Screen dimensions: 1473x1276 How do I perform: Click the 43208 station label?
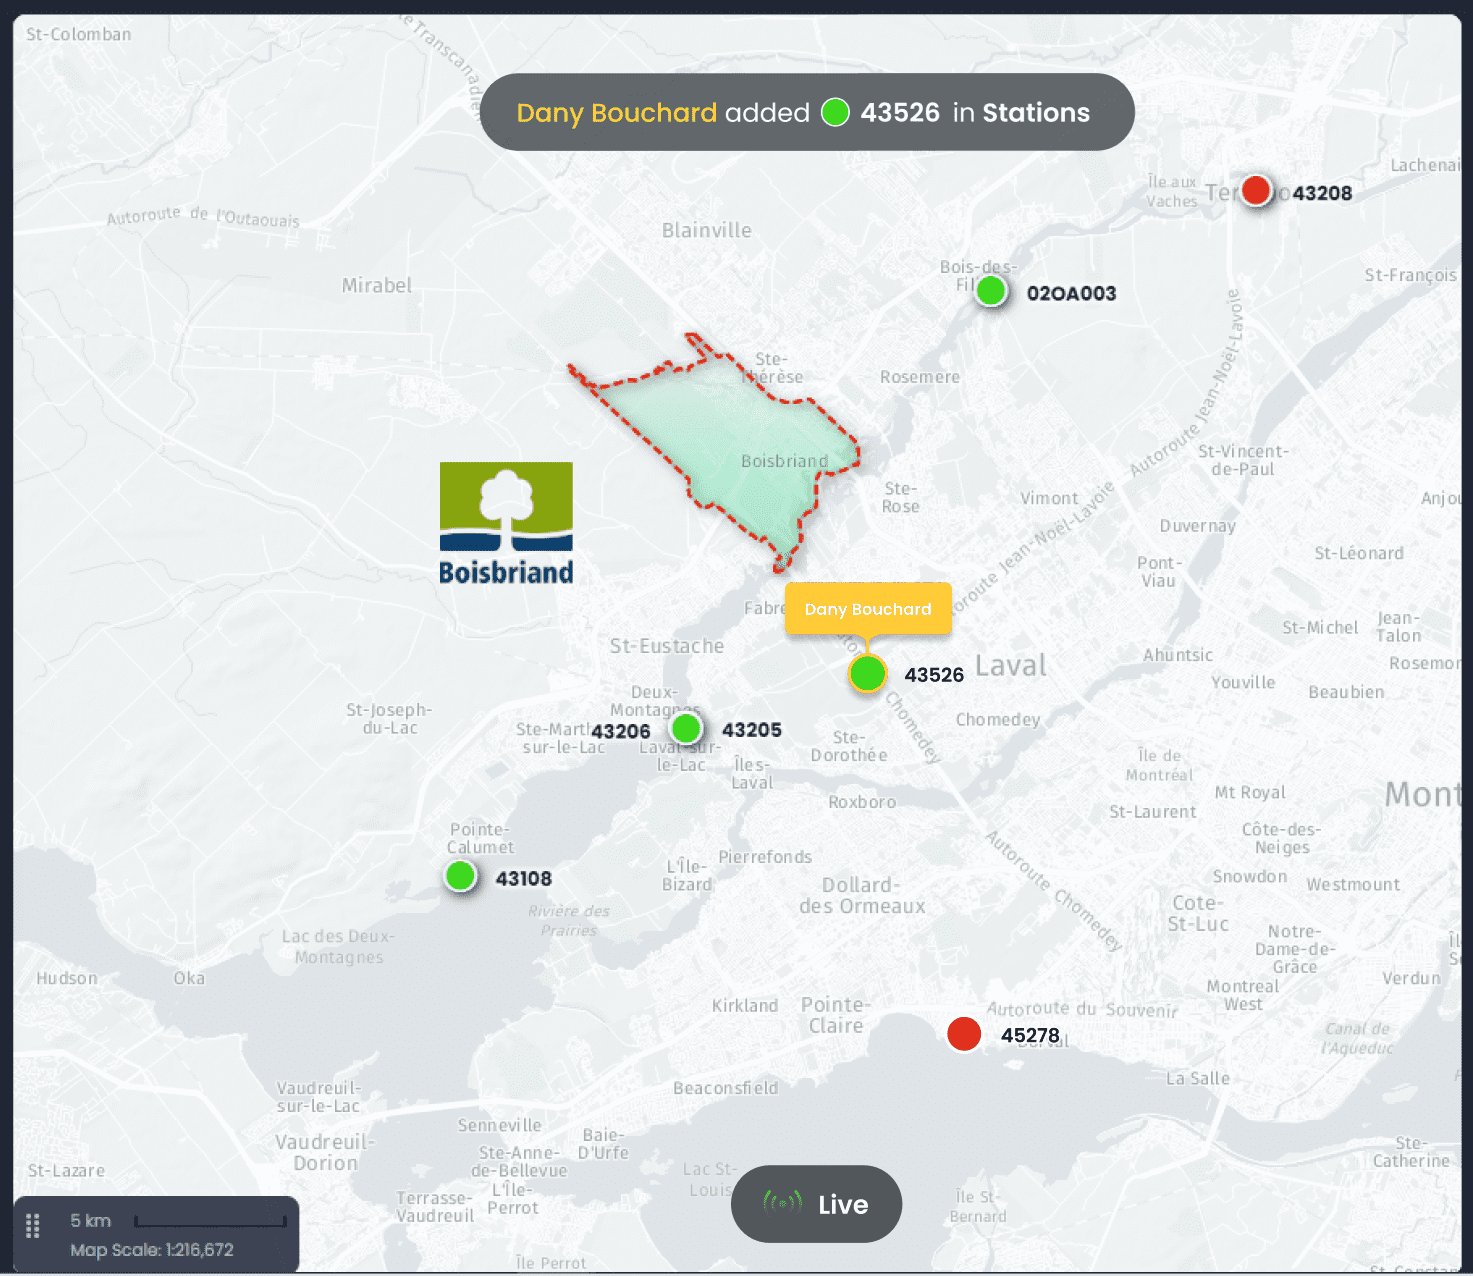(x=1322, y=193)
